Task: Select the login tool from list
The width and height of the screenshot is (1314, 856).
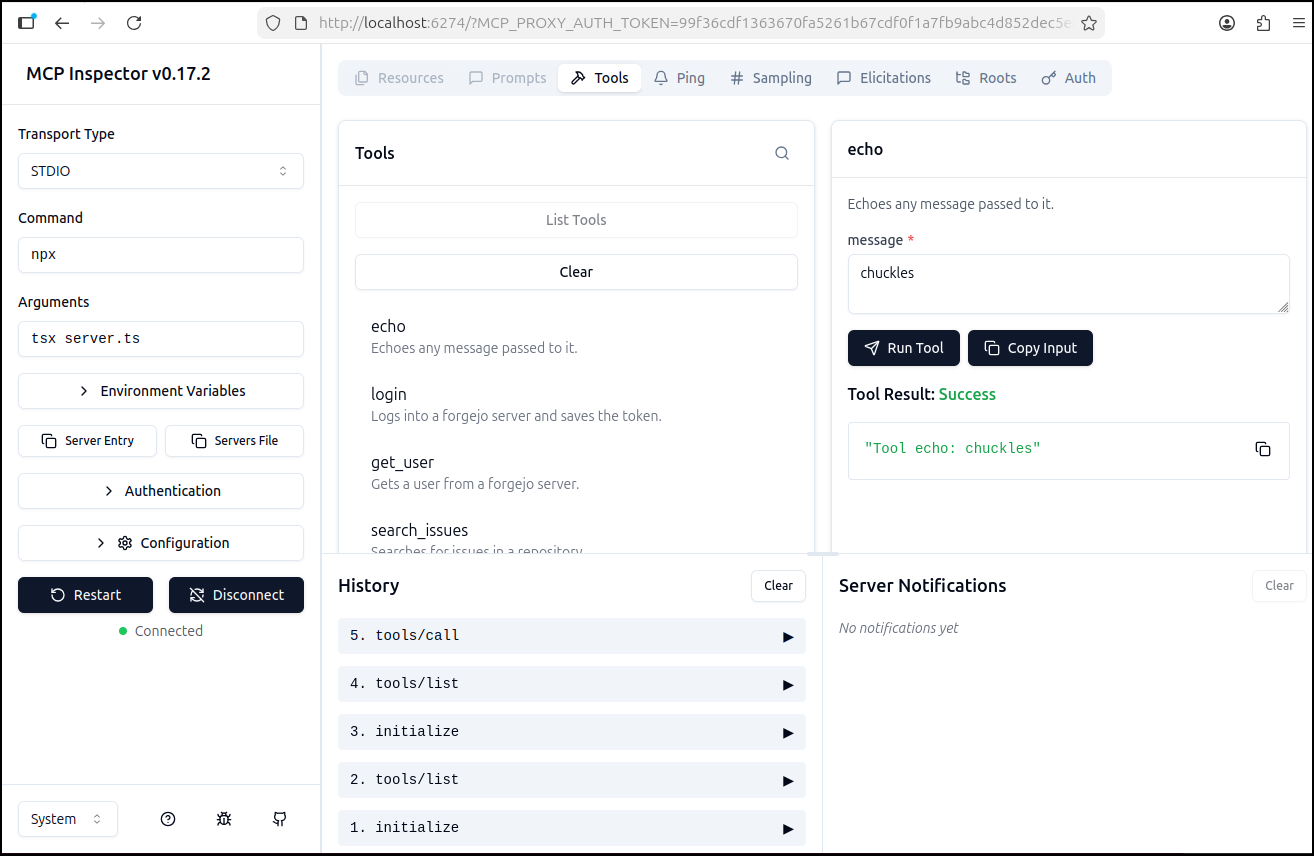Action: [388, 394]
